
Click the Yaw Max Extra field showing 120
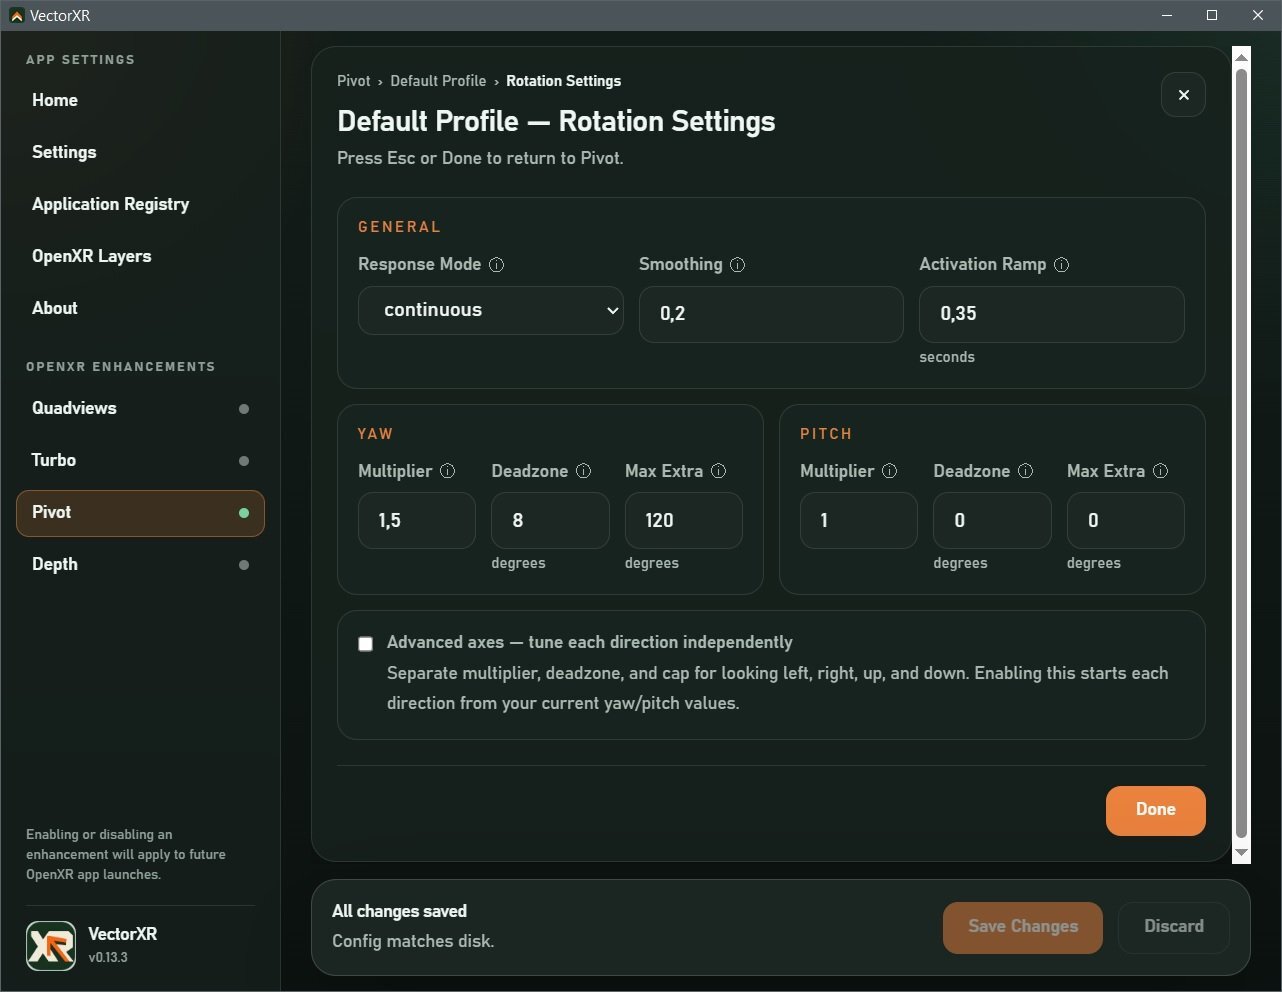684,520
